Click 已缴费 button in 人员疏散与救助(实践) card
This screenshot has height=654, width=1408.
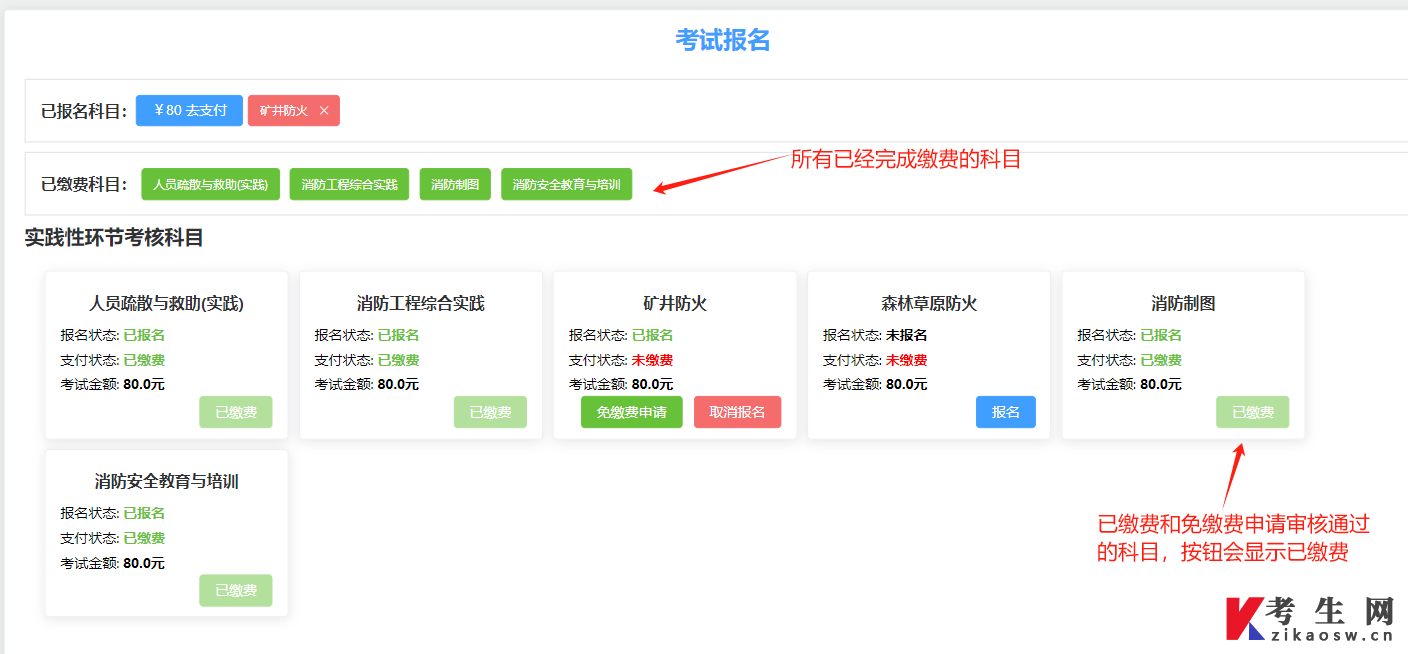pyautogui.click(x=236, y=412)
